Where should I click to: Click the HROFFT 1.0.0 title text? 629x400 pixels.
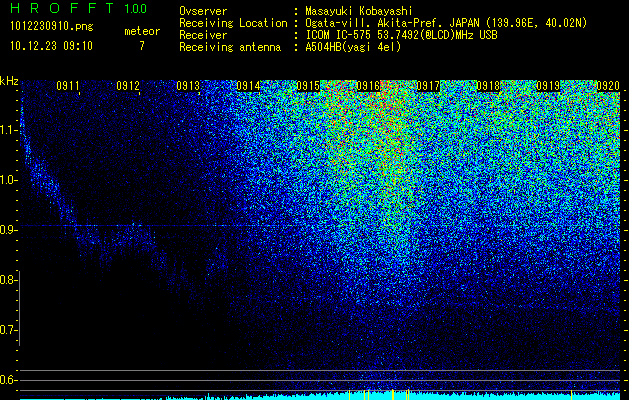point(79,8)
